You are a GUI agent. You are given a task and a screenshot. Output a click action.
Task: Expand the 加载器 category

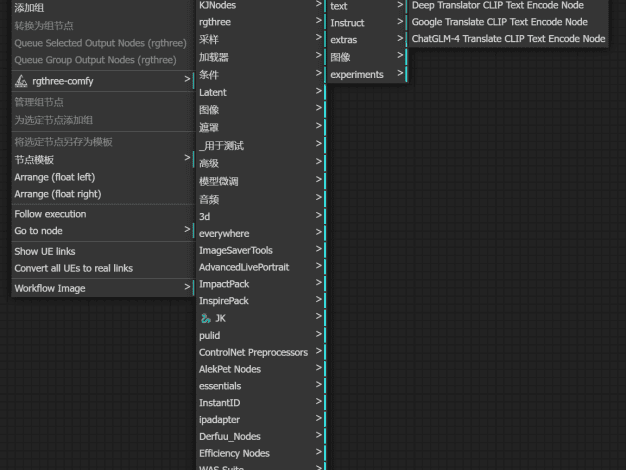click(x=261, y=57)
